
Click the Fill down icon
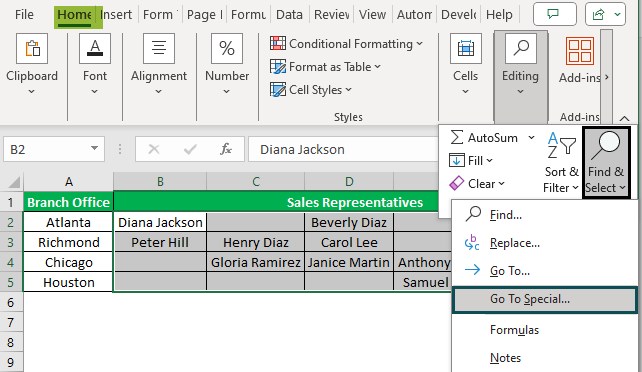pos(457,160)
